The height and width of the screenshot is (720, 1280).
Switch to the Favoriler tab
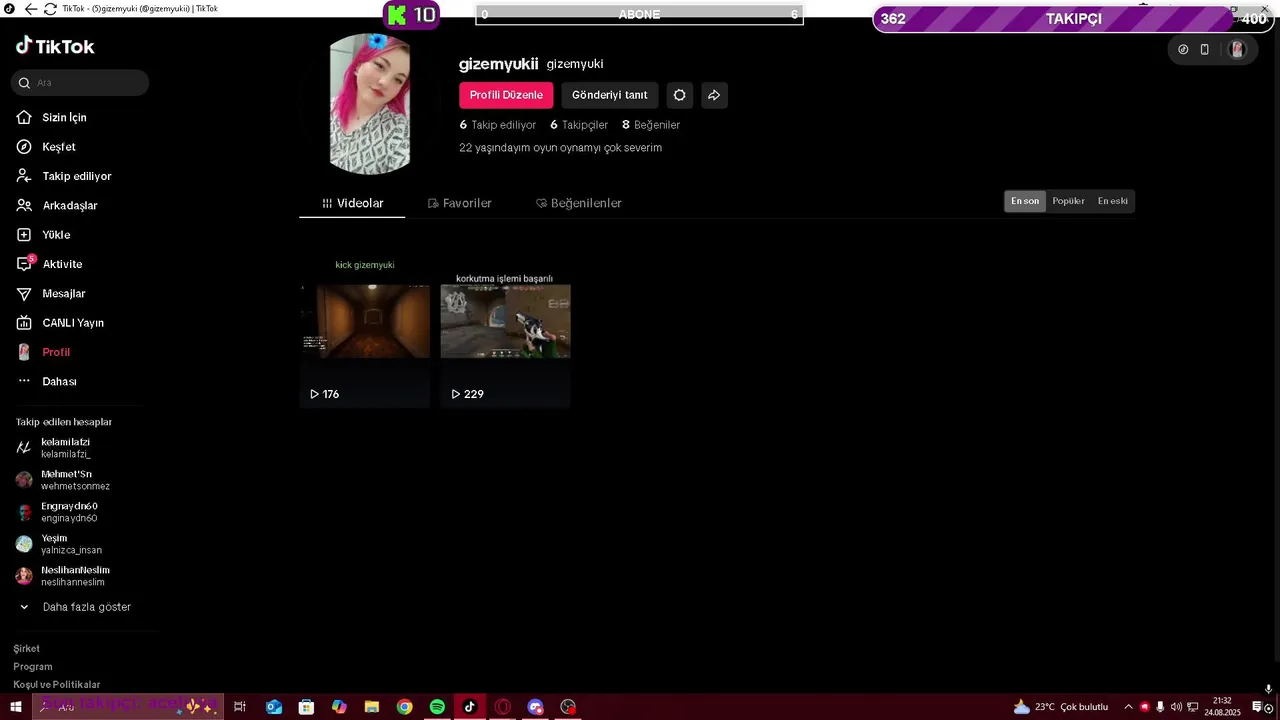pos(459,203)
